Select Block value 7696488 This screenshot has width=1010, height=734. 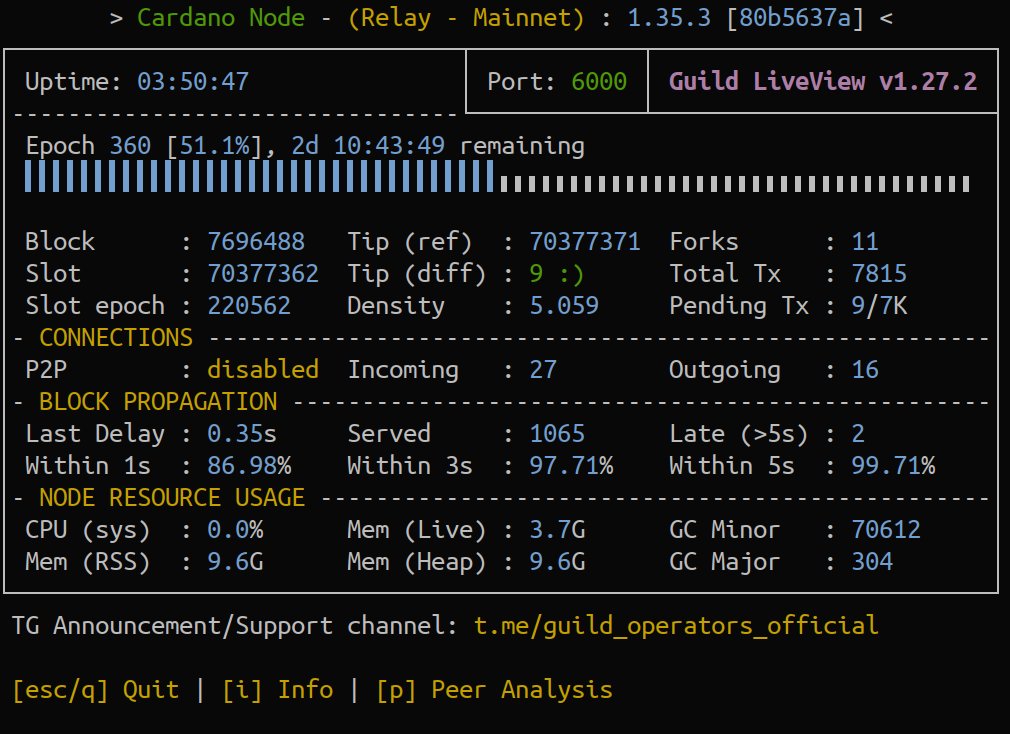point(256,242)
